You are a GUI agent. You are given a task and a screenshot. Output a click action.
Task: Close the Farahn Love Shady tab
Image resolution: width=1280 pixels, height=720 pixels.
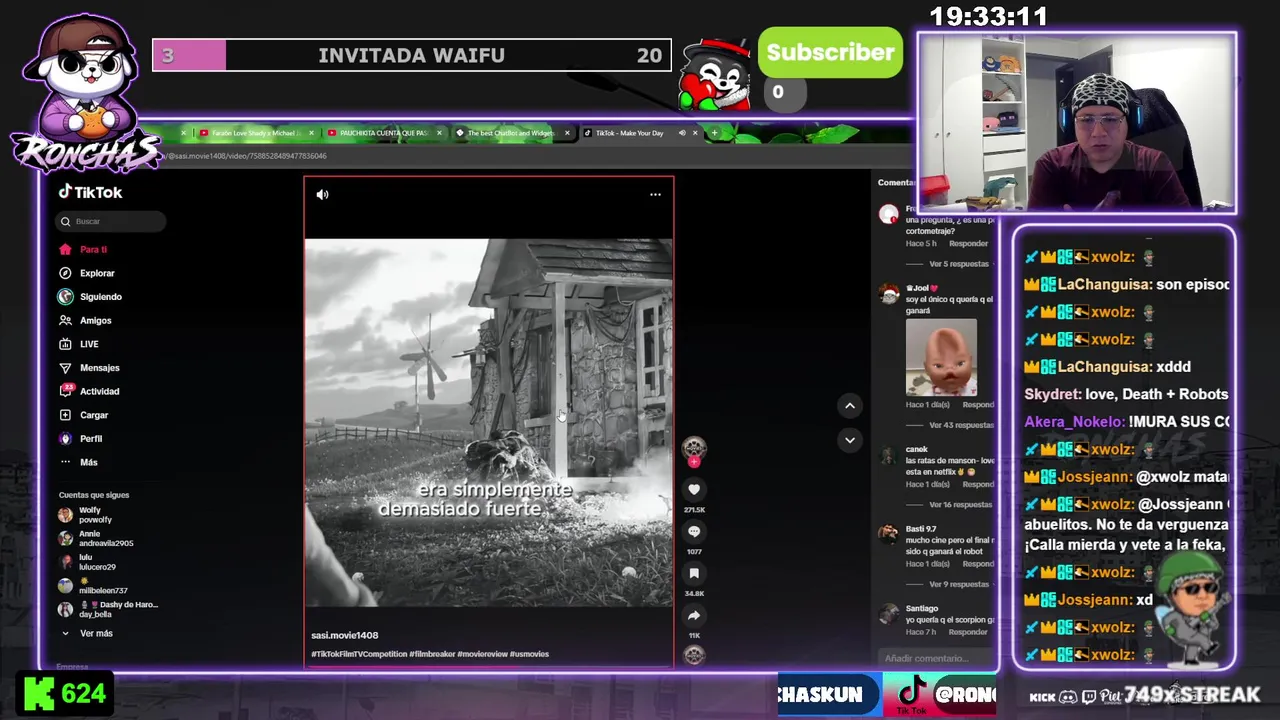tap(311, 133)
